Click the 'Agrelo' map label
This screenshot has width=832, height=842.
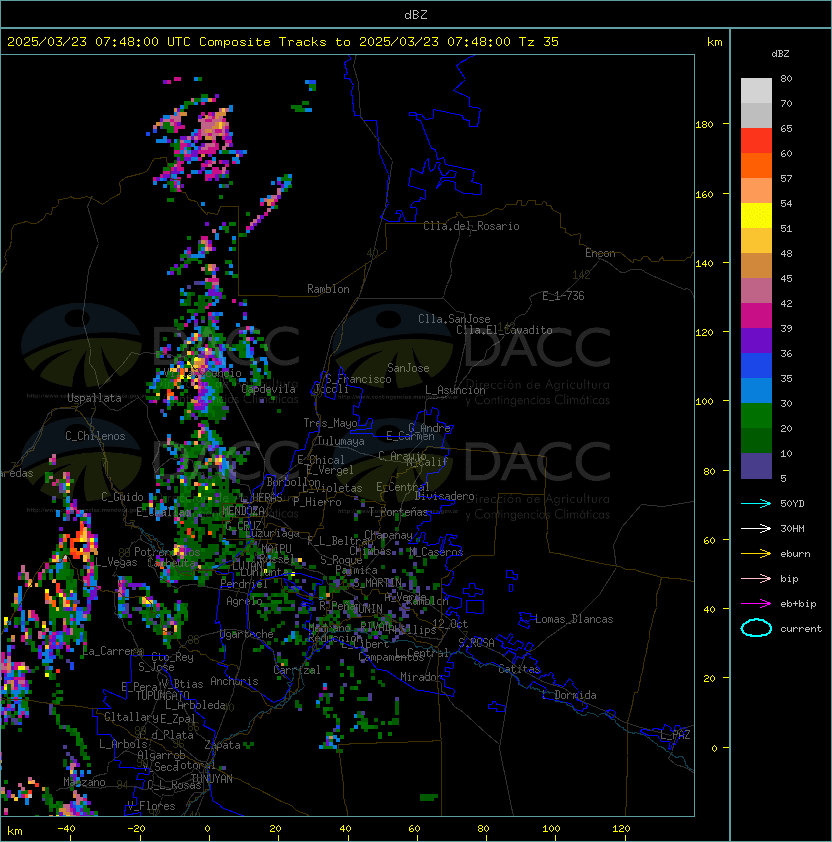[x=244, y=601]
